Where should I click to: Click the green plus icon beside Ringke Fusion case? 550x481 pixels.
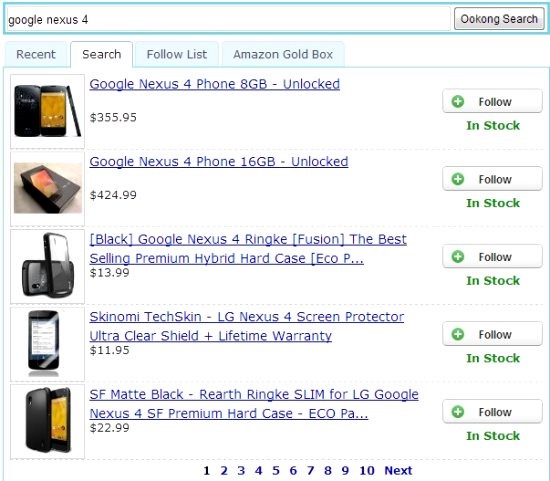click(x=457, y=257)
